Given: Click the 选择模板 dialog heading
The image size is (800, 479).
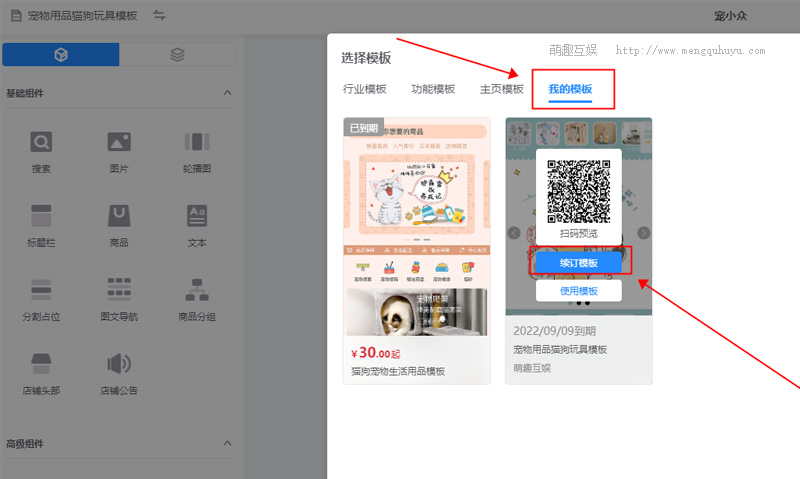Looking at the screenshot, I should (366, 58).
